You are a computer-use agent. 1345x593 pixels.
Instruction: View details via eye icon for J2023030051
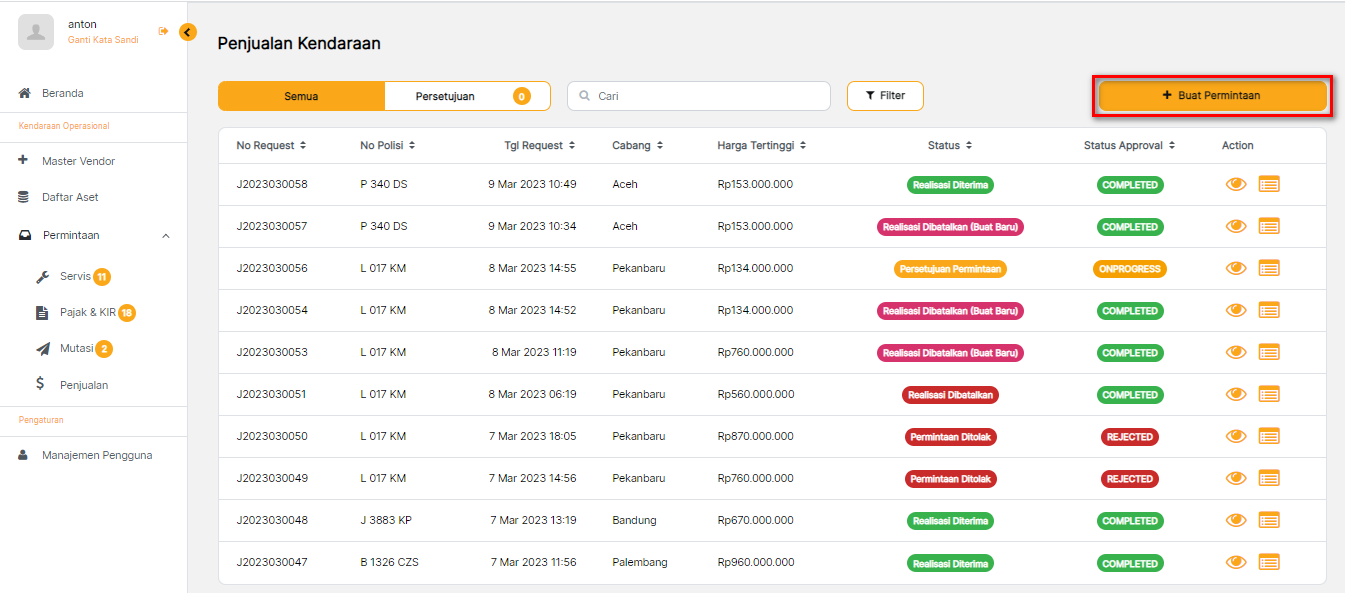click(1236, 394)
